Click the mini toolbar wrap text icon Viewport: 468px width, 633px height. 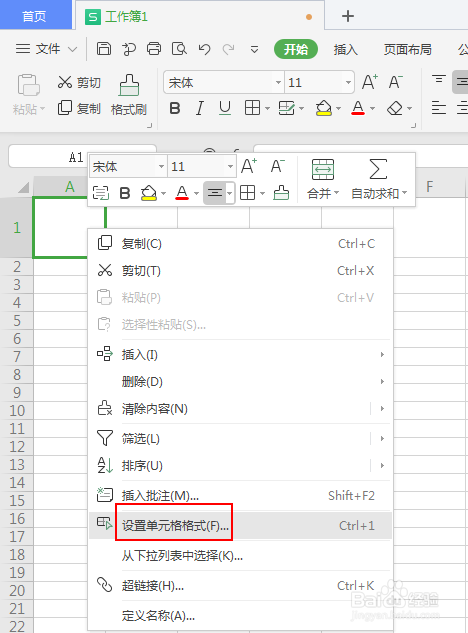101,193
